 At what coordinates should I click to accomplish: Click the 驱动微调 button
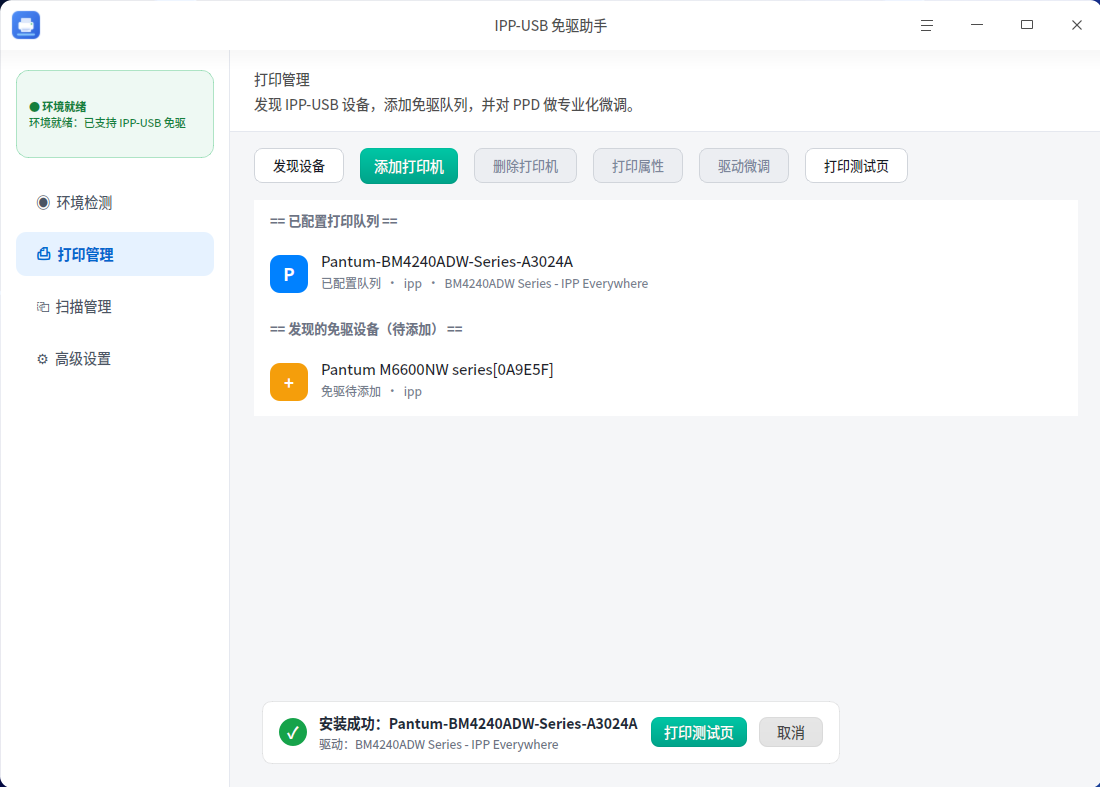coord(744,166)
